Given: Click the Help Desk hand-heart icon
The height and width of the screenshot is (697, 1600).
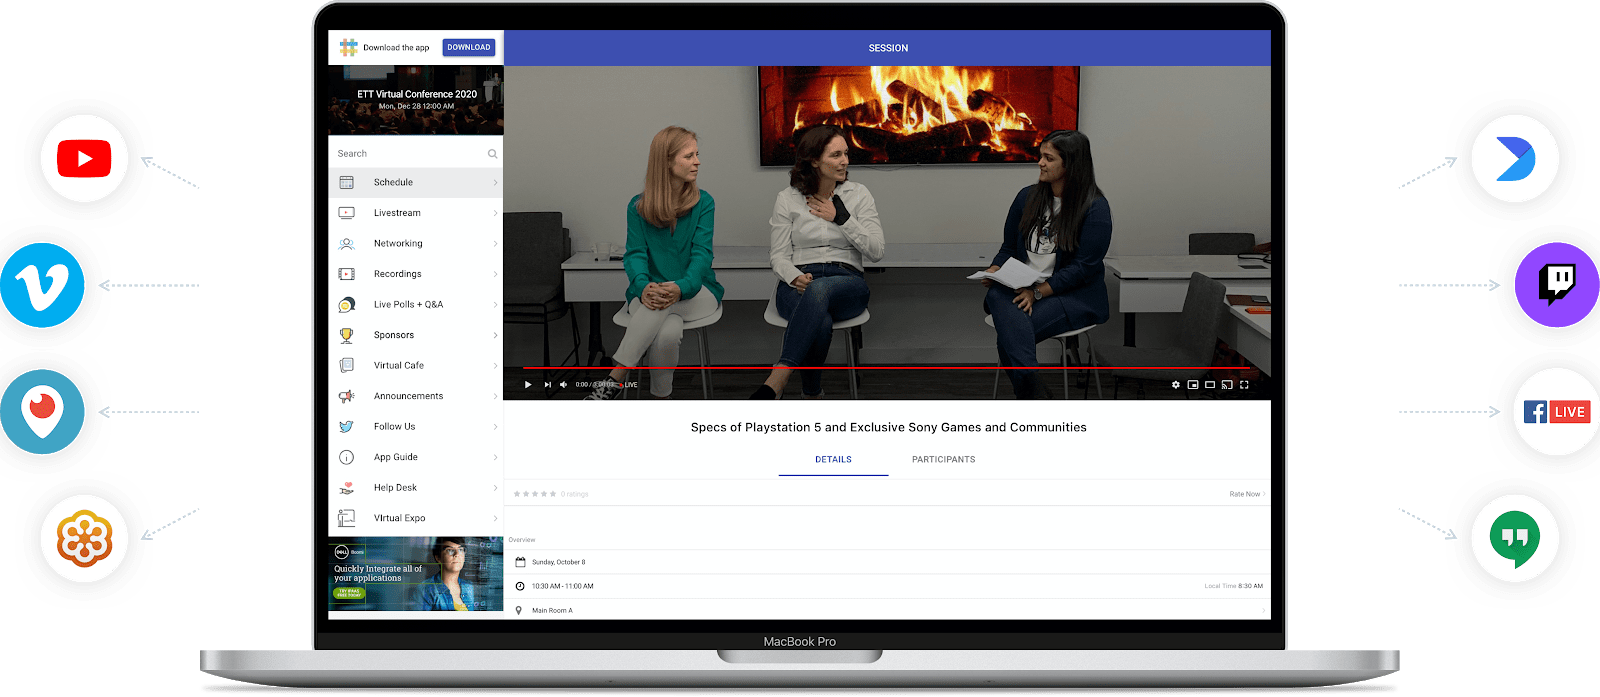Looking at the screenshot, I should click(347, 488).
